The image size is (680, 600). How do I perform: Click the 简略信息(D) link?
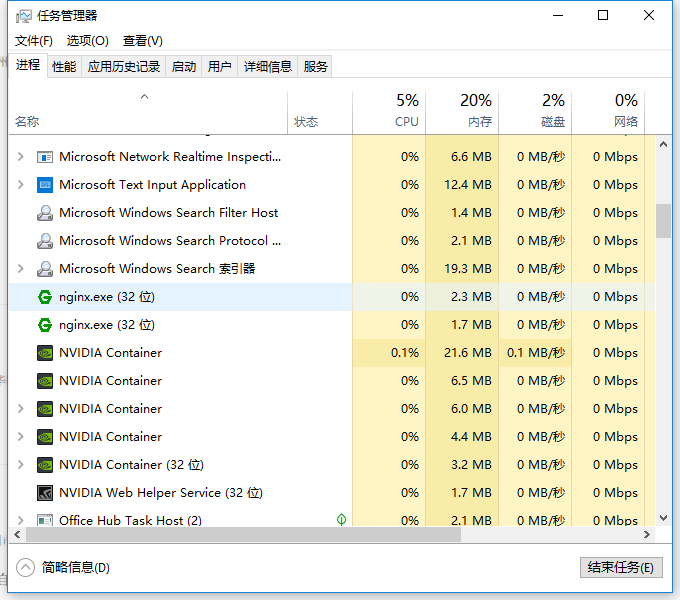[x=75, y=567]
